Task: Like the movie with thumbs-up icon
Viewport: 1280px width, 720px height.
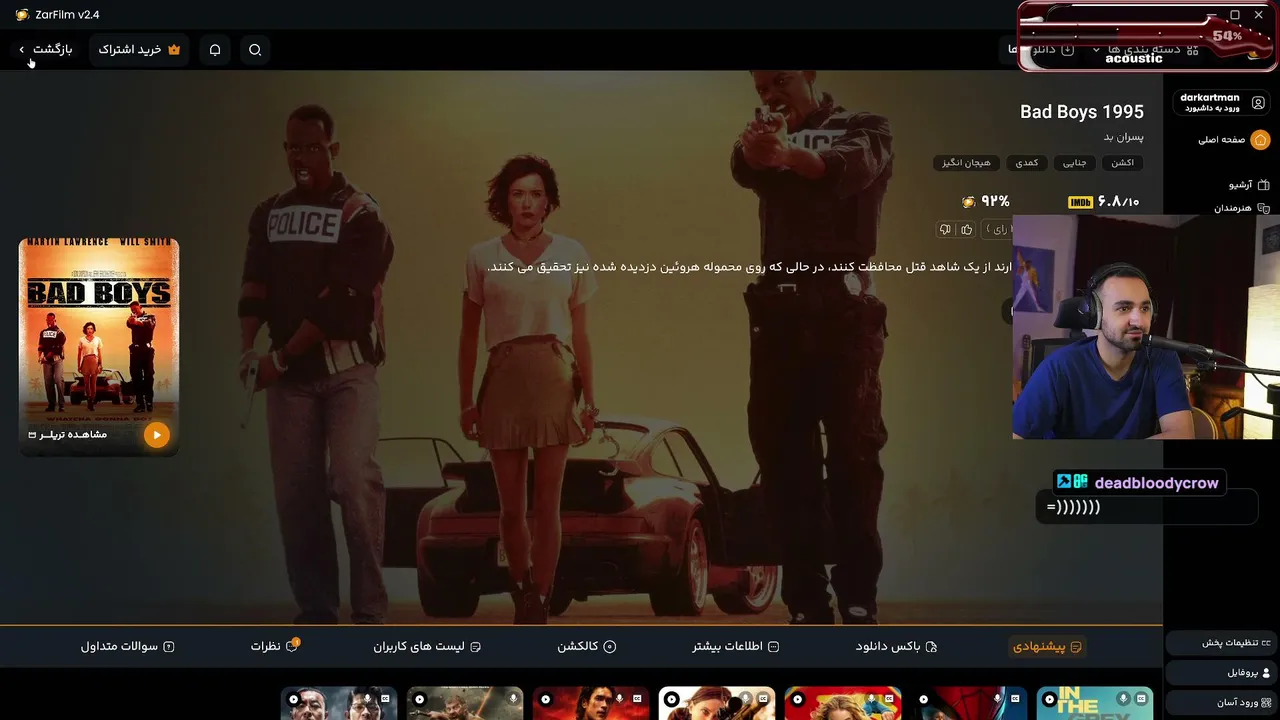Action: point(966,230)
